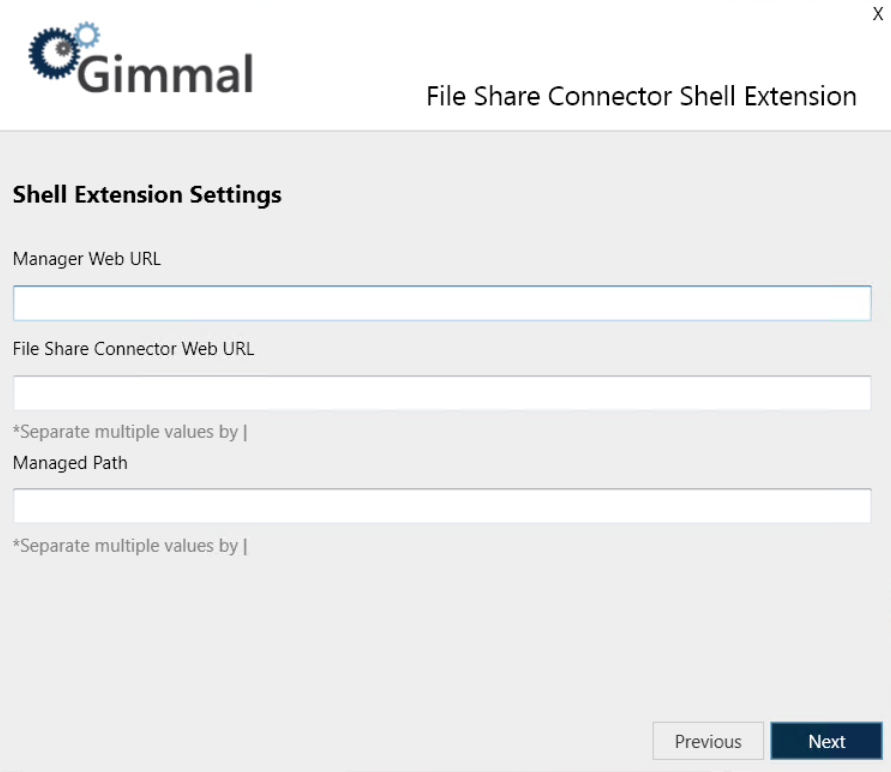Click the File Share Connector Web URL label
Screen dimensions: 891x772
click(134, 349)
